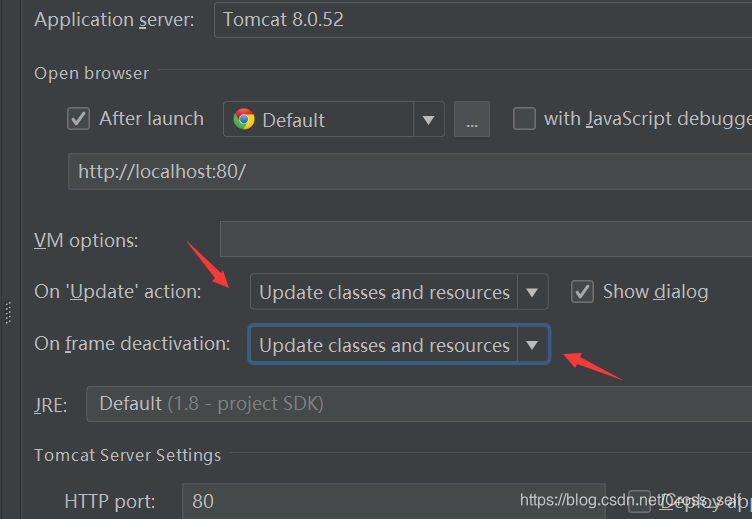Click the 'HTTP port:' label
752x519 pixels.
tap(110, 502)
